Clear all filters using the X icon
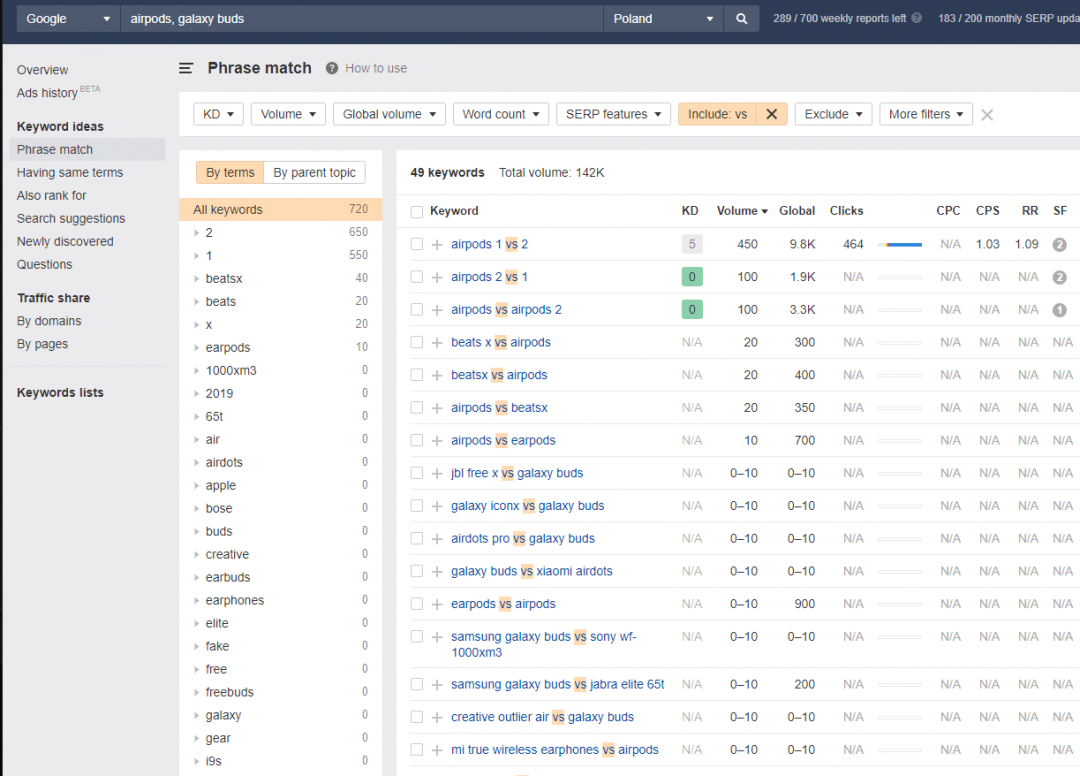The image size is (1080, 776). 986,114
